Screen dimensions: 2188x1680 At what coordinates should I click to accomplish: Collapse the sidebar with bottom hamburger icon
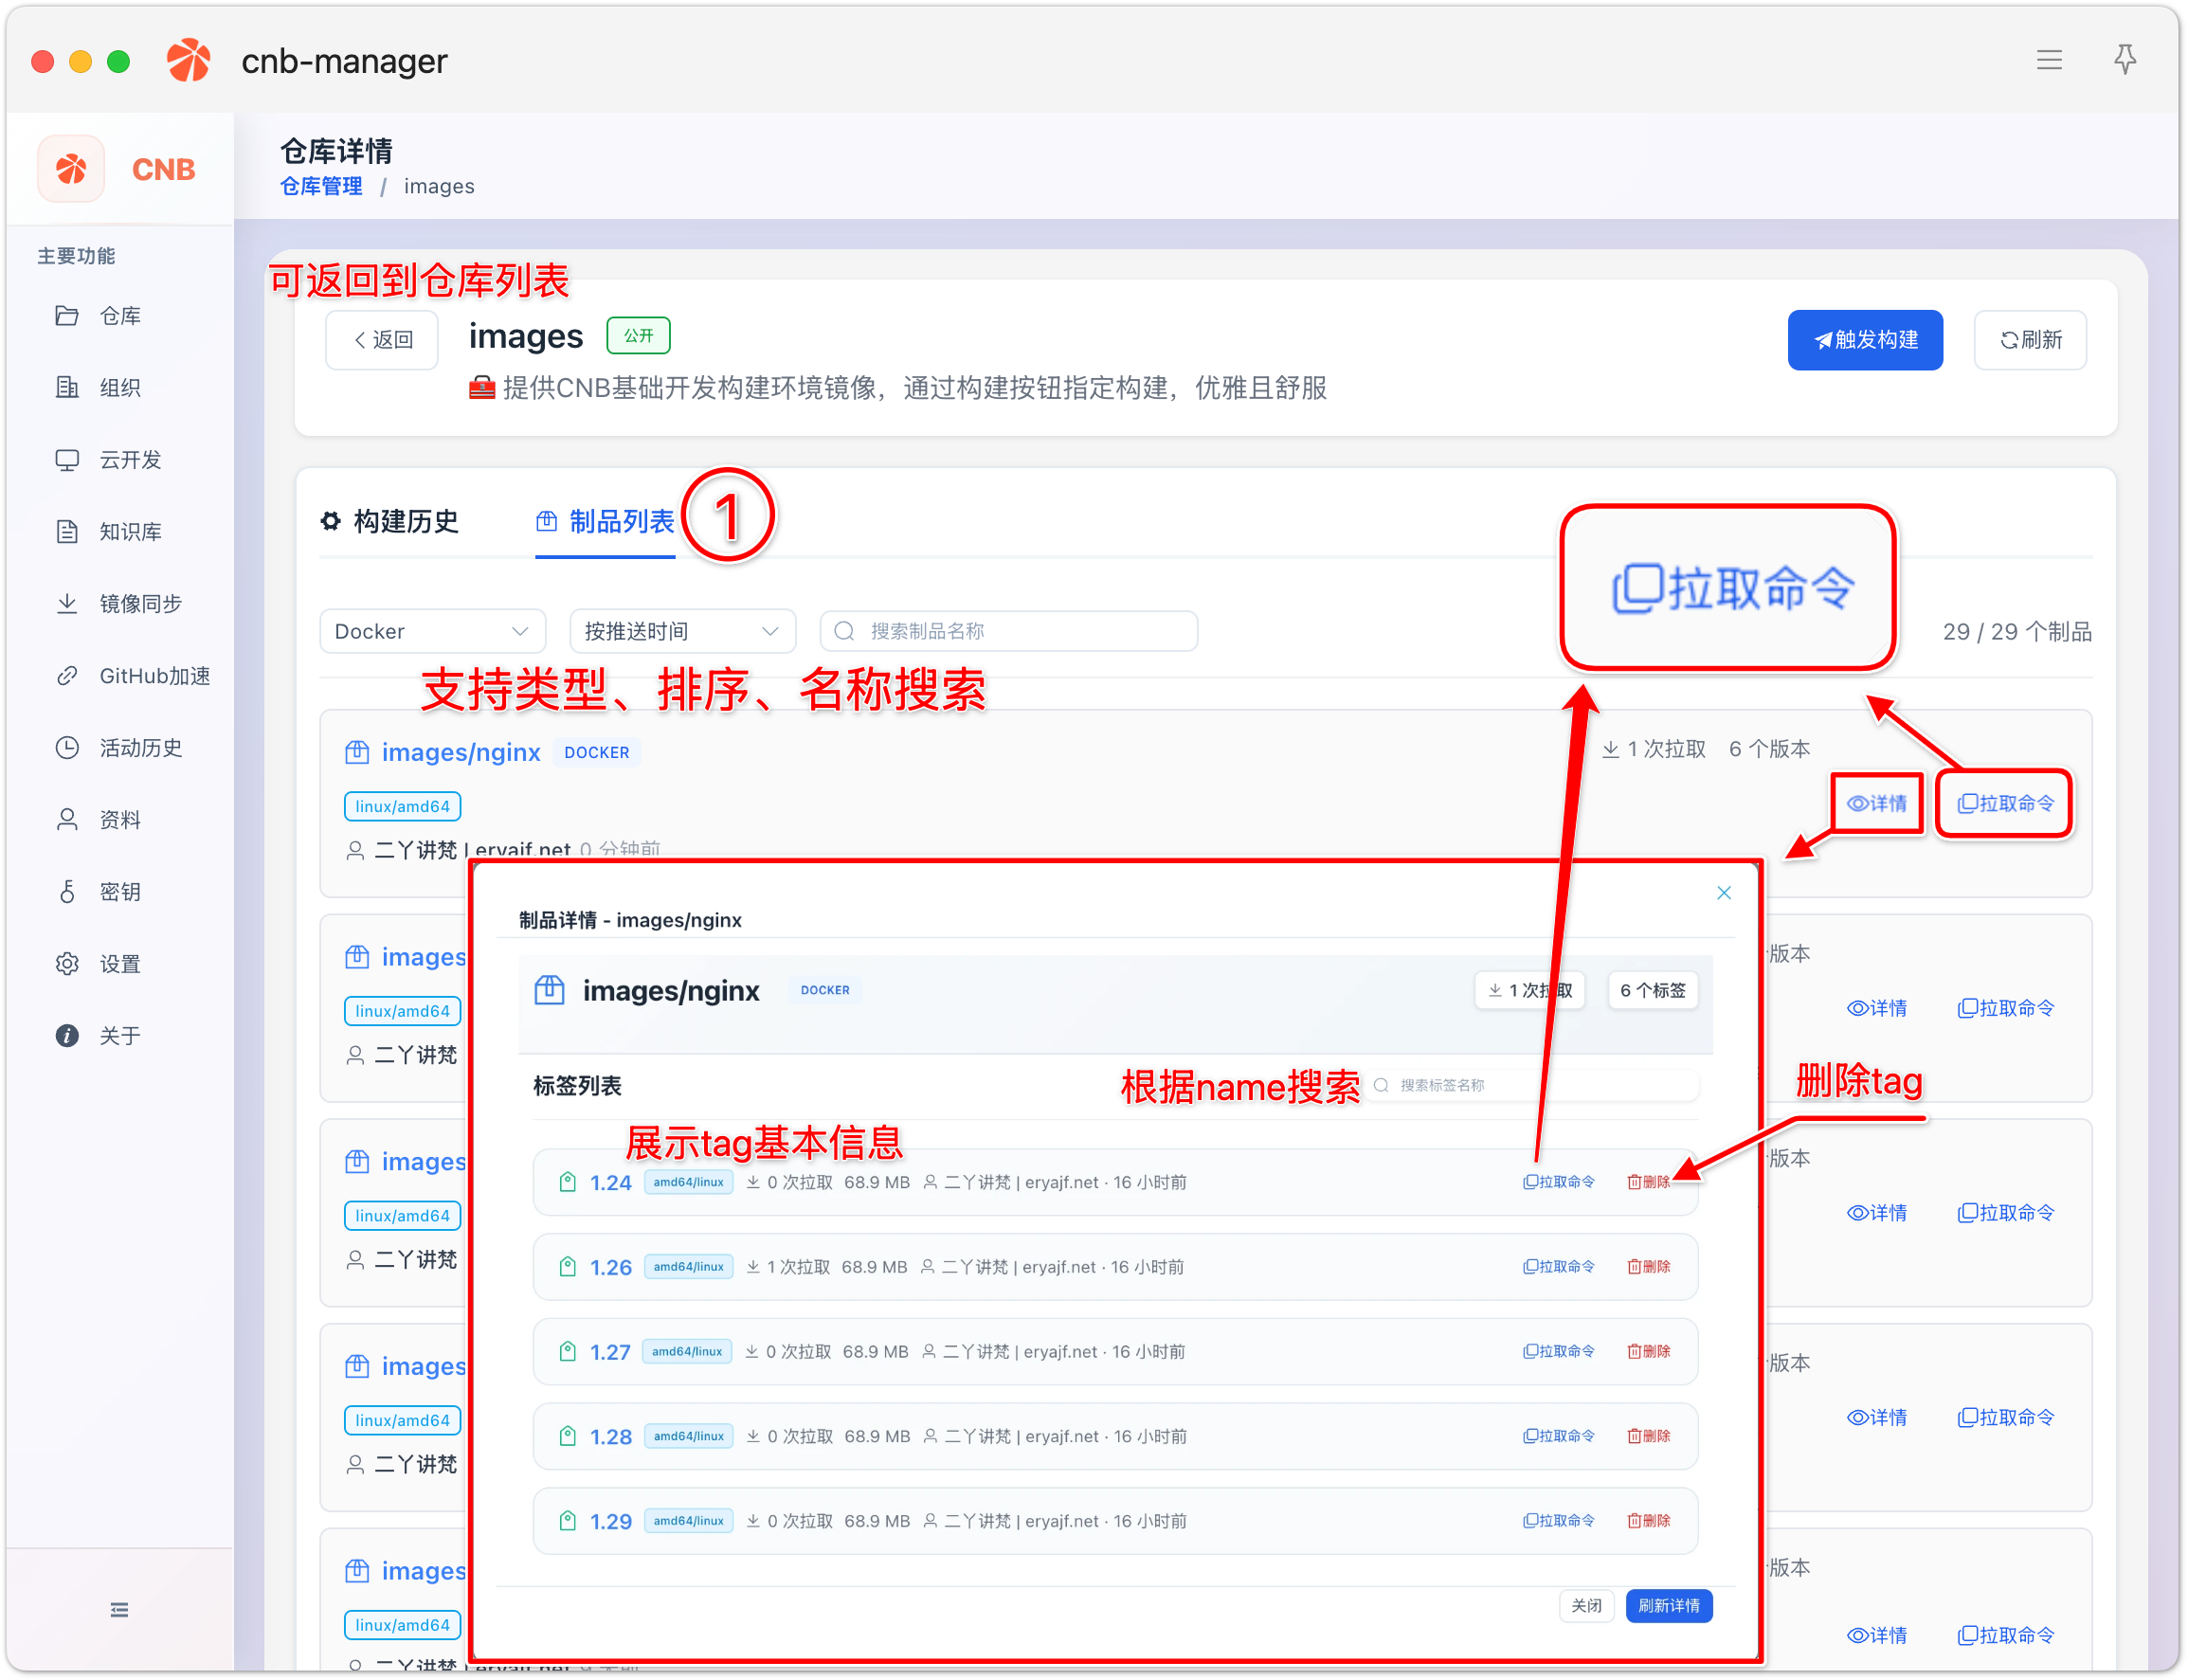[x=119, y=1610]
